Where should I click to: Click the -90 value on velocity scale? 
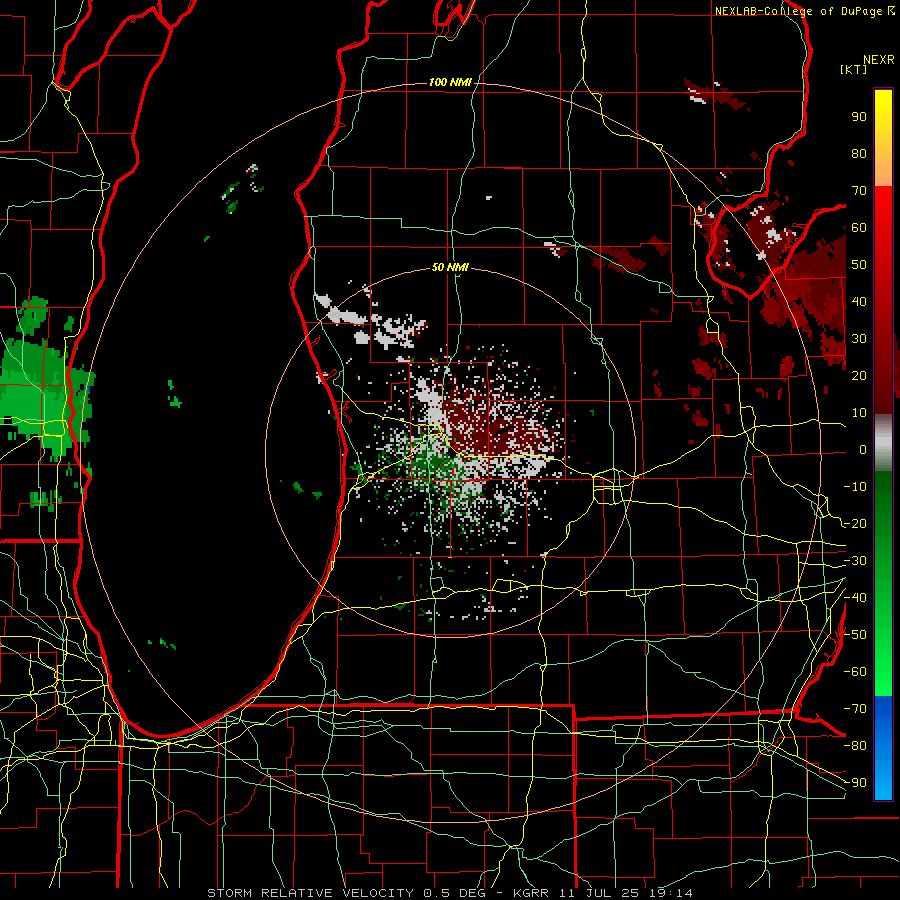click(855, 783)
